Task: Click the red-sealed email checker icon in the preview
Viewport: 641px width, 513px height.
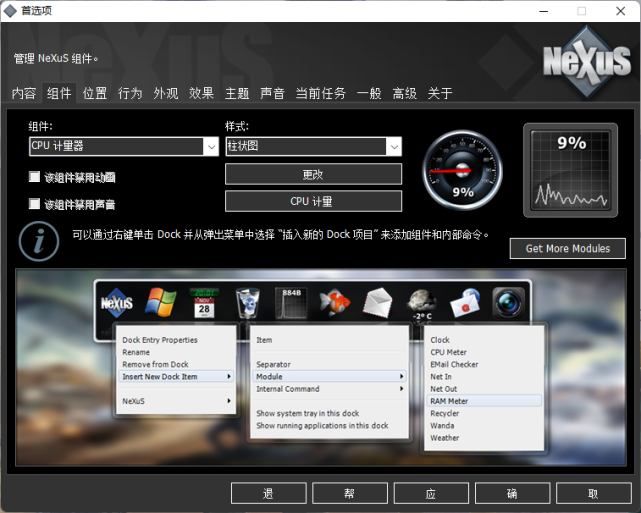Action: coord(465,303)
